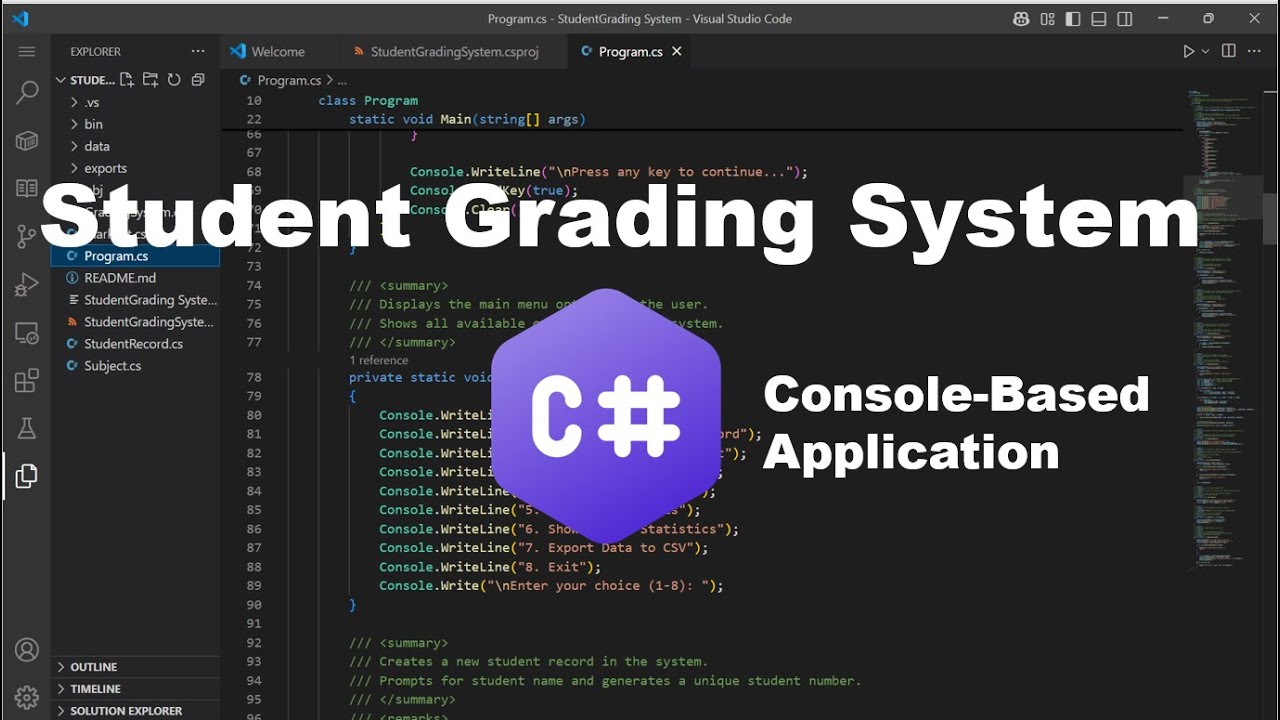Open Customize Layout in title bar

[x=1047, y=18]
